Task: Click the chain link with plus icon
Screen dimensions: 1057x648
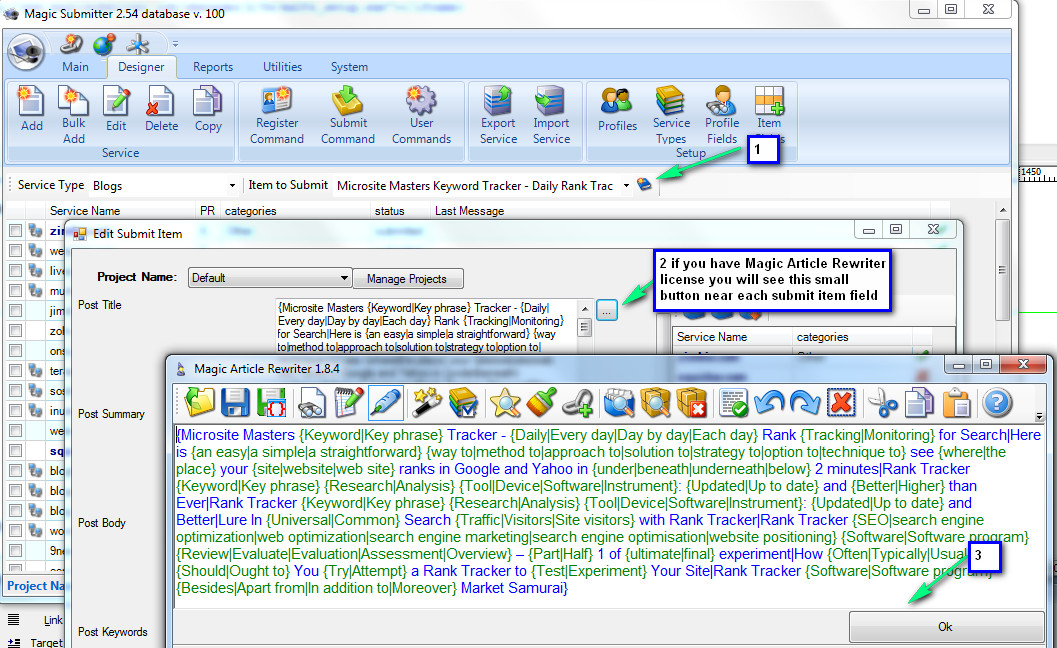Action: pos(578,403)
